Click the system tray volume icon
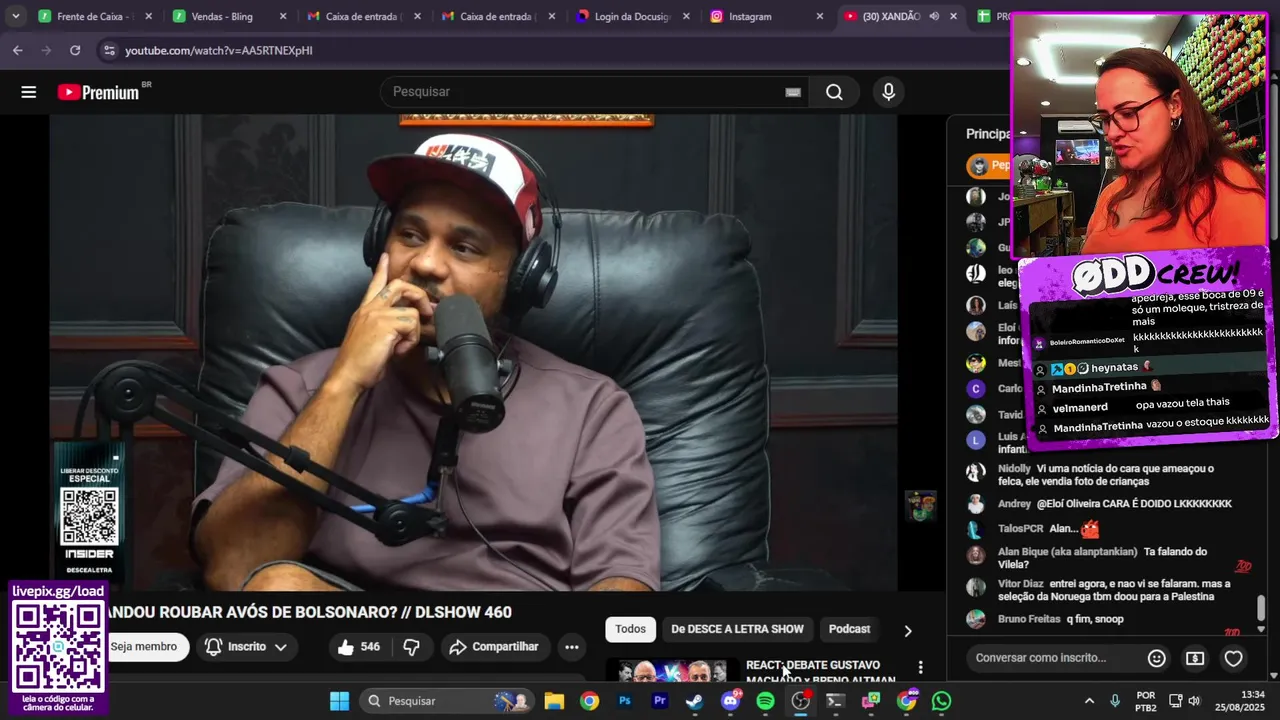 click(x=1194, y=701)
